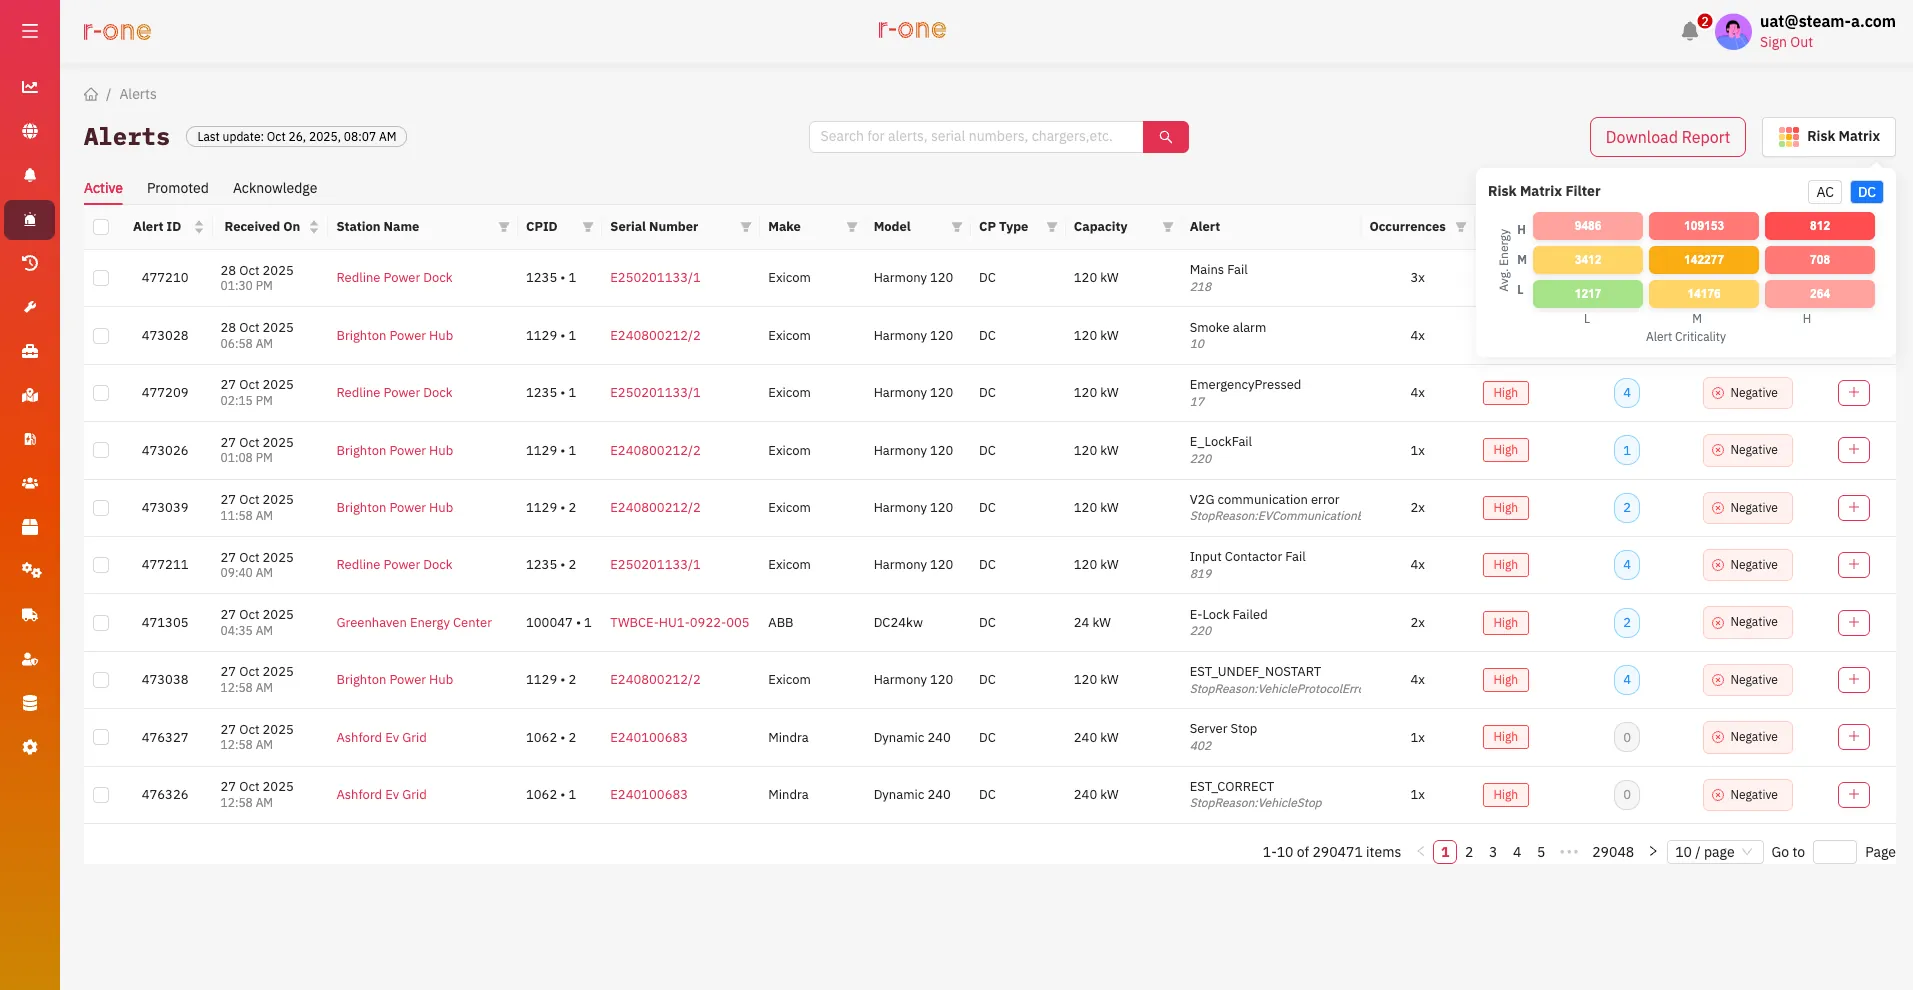Open the Station Name column filter

coord(504,227)
